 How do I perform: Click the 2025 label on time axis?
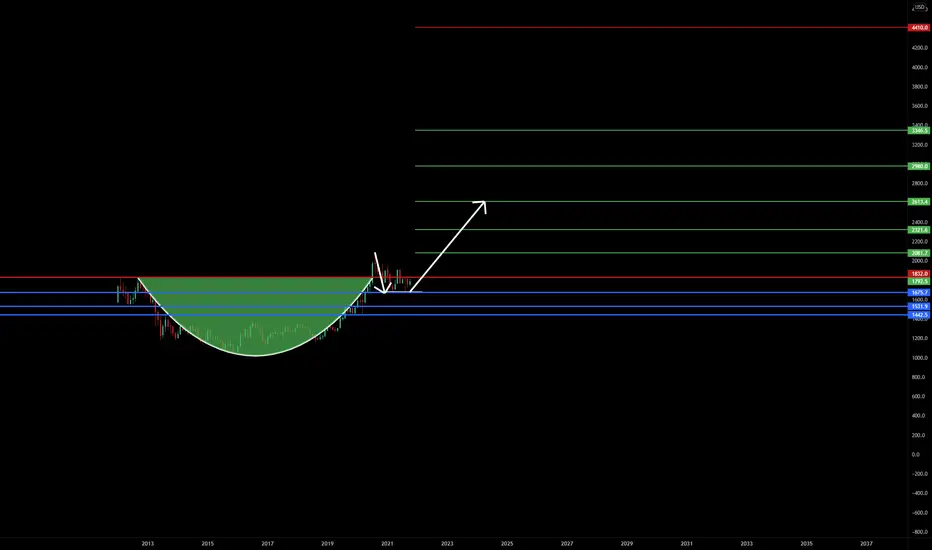(507, 543)
